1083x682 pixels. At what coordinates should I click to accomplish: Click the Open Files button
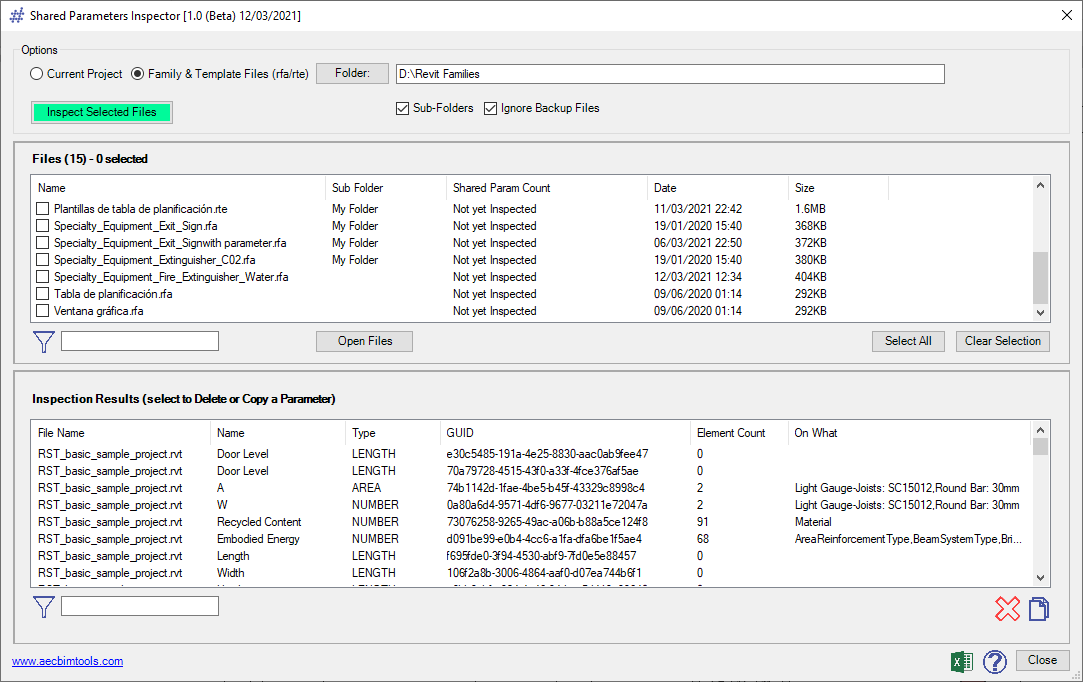click(364, 341)
